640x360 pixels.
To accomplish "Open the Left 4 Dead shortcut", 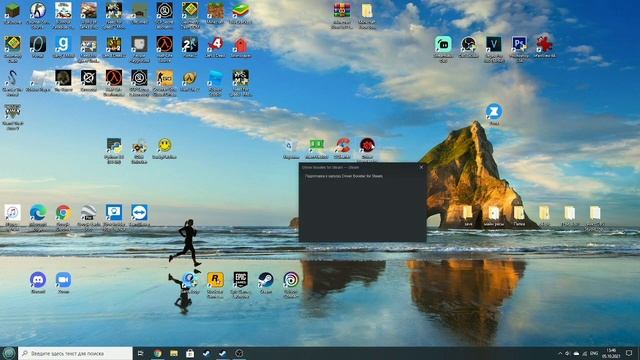I will (x=215, y=44).
